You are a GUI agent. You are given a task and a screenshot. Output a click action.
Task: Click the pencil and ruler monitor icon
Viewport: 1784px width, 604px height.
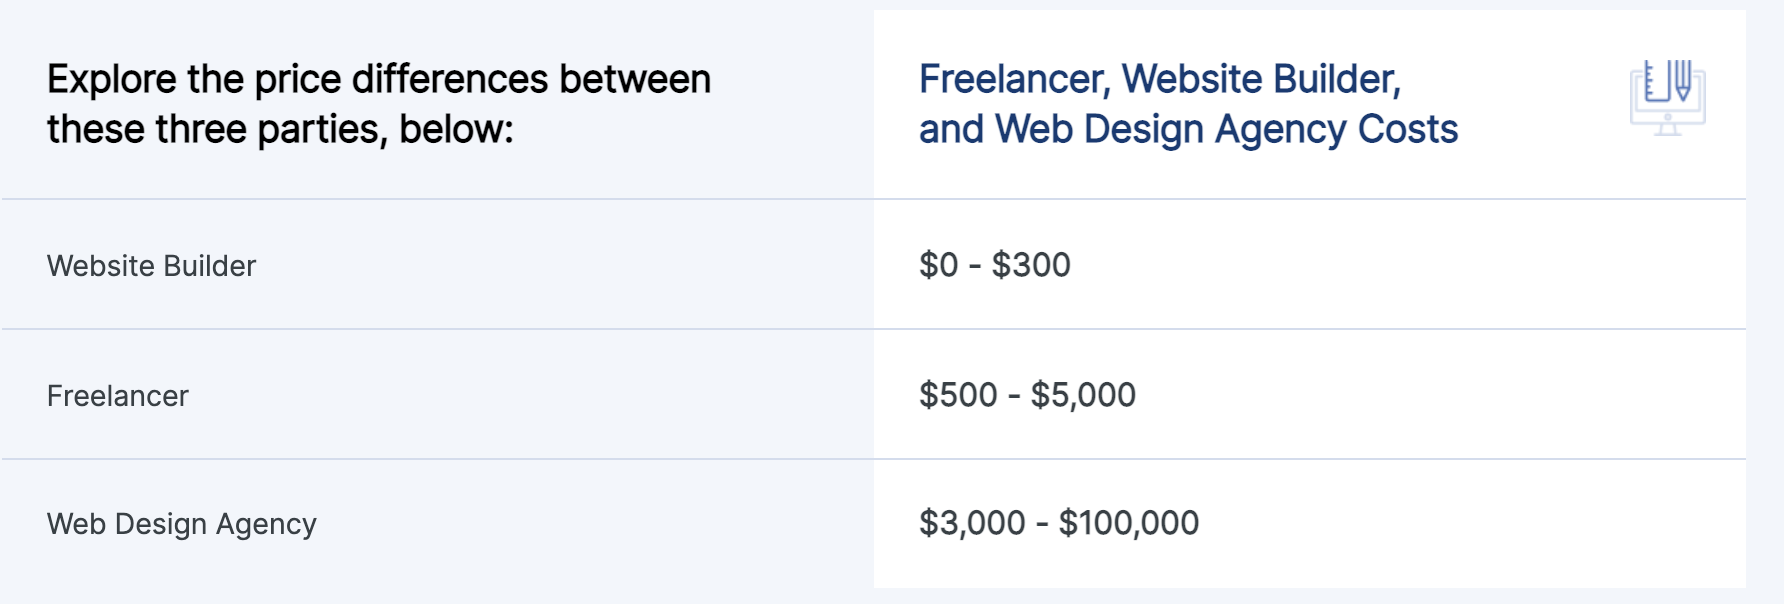[x=1667, y=98]
